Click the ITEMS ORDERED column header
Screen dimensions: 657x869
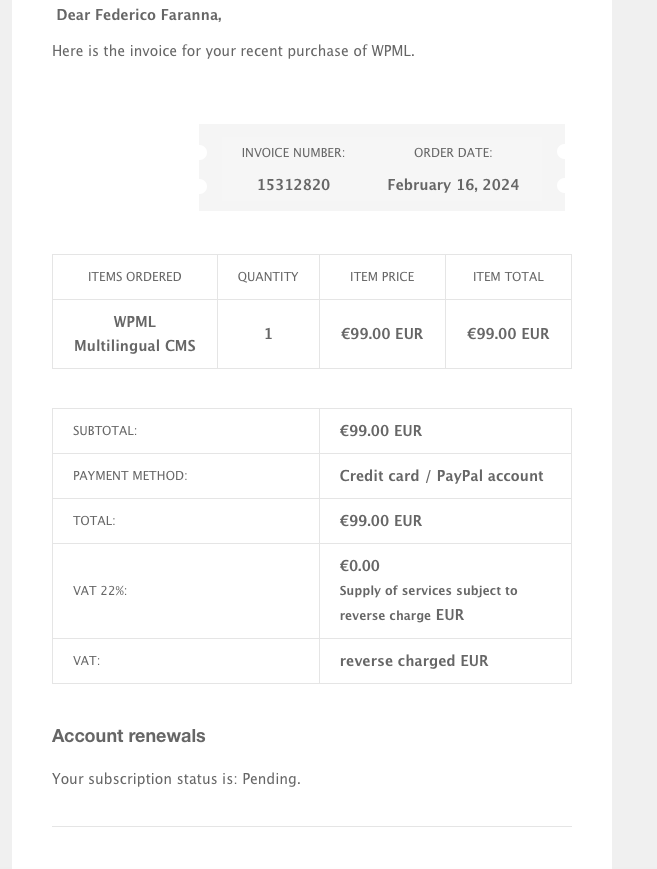(135, 277)
